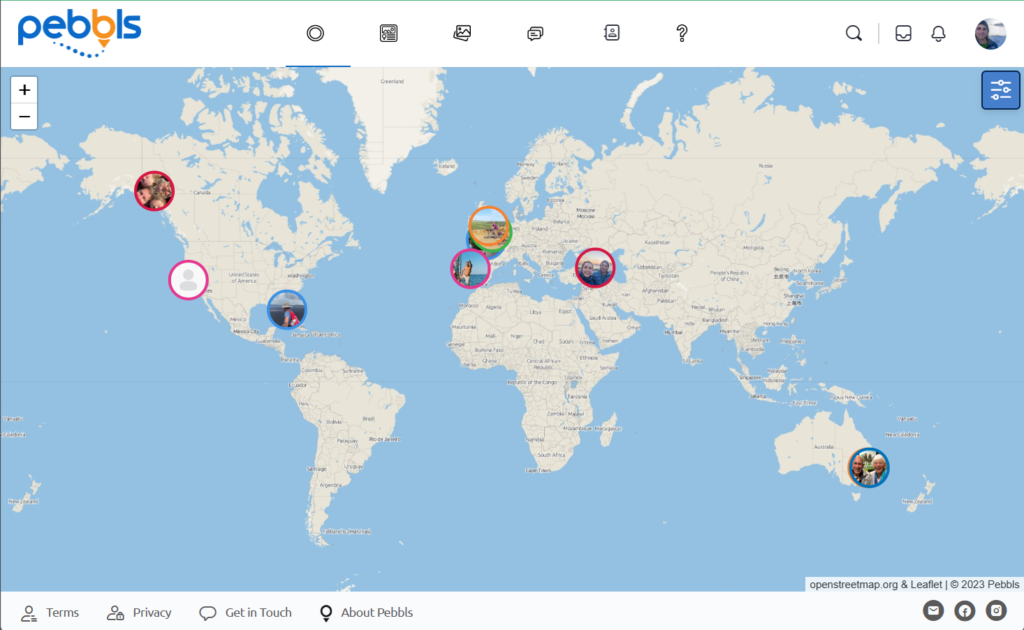Open the inbox tray icon
The image size is (1024, 630).
(903, 33)
